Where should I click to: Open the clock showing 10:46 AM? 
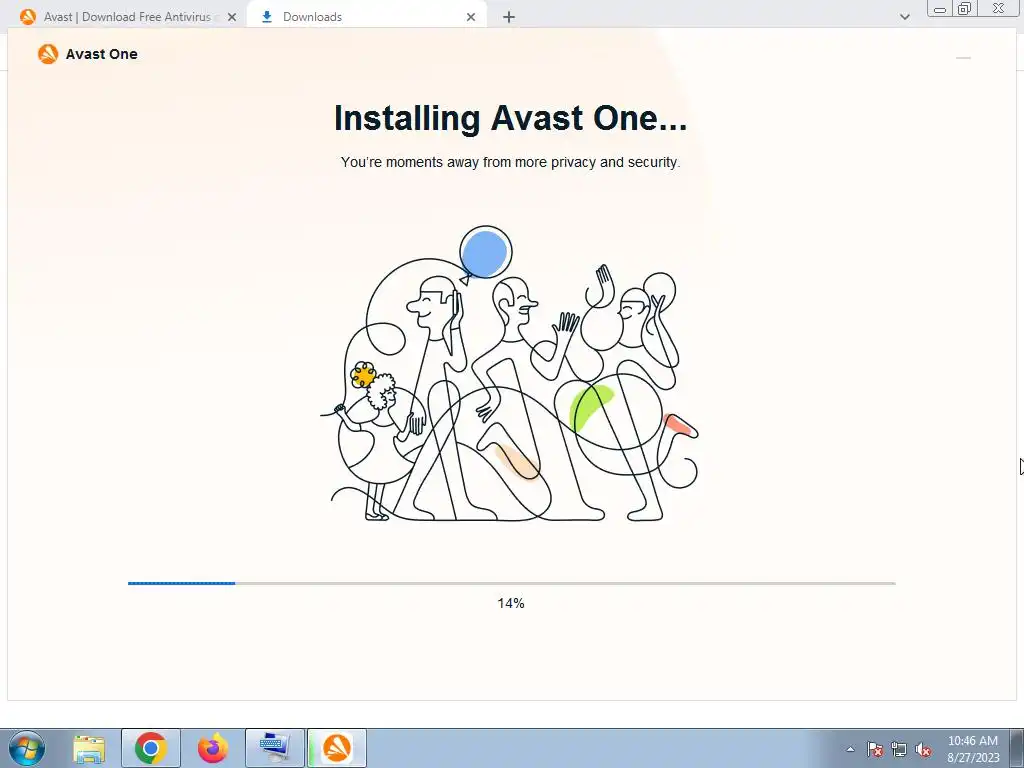click(x=973, y=748)
